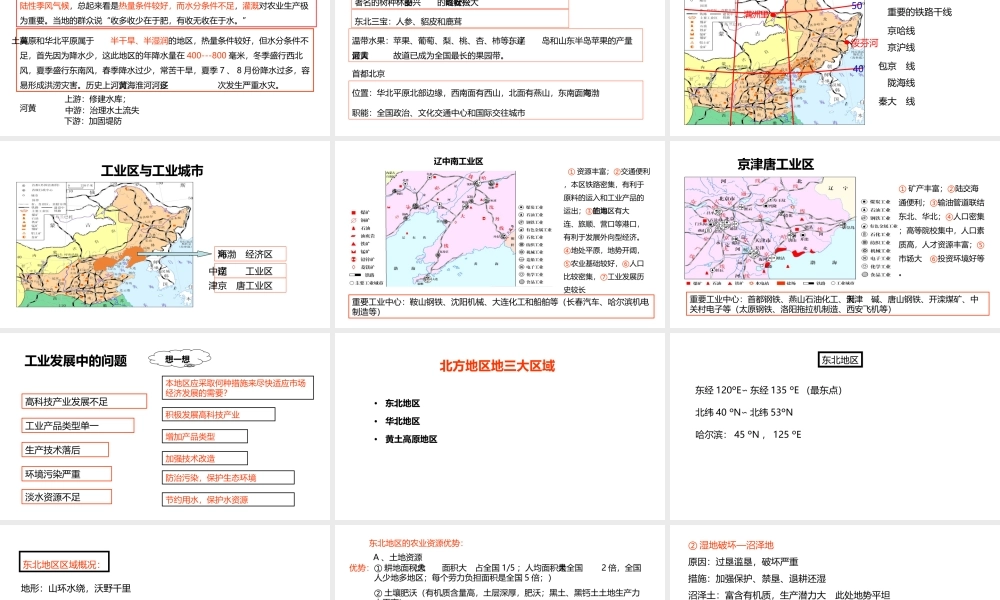Click the 东北地区区域概况 boxed heading
Screen dimensions: 1000x600
point(64,562)
